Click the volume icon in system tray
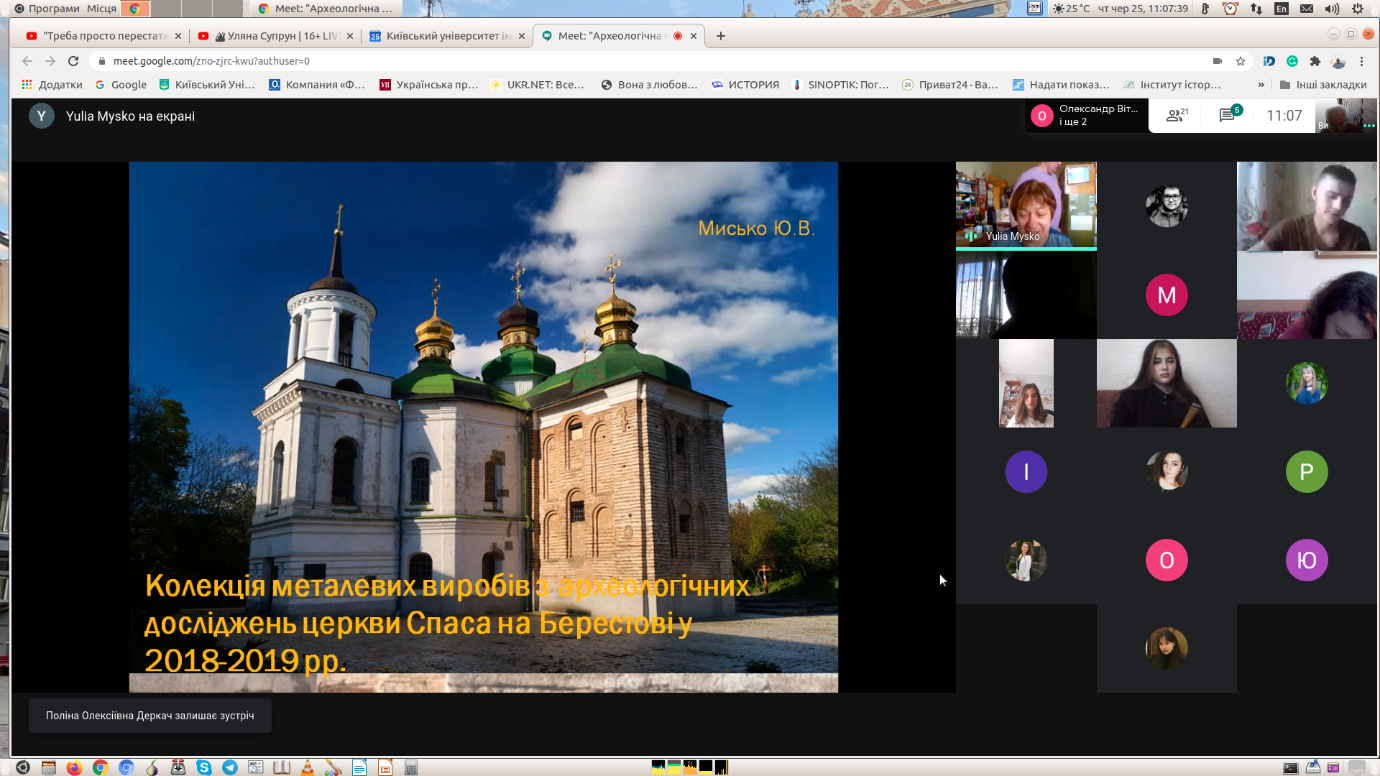 point(1332,8)
